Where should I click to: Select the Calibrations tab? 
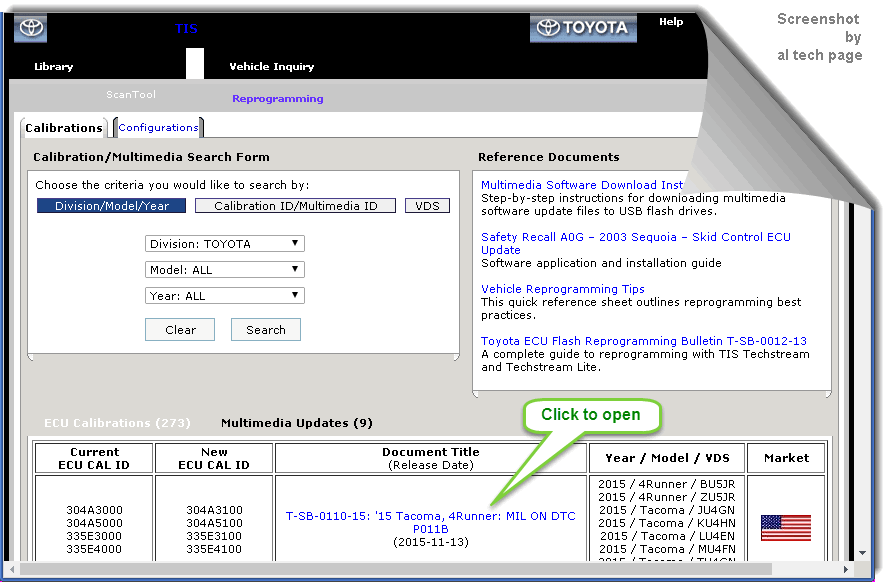(x=64, y=128)
